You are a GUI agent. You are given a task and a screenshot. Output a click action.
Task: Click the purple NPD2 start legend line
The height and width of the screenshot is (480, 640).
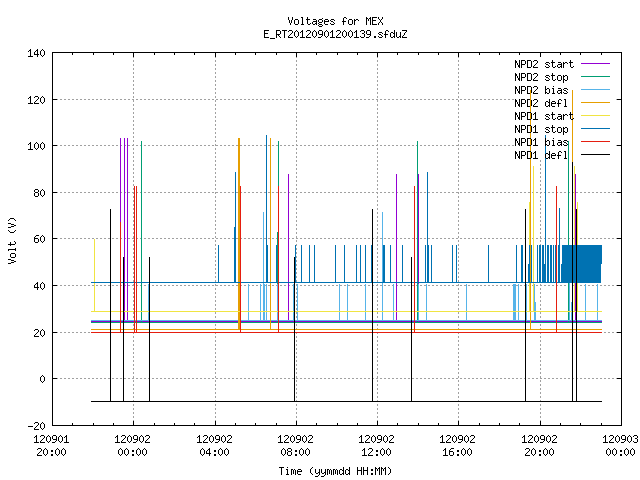click(x=596, y=64)
